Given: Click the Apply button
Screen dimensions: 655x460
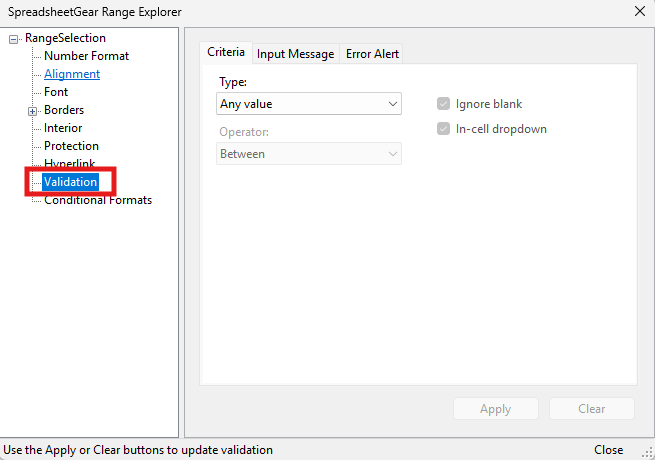Looking at the screenshot, I should [495, 409].
